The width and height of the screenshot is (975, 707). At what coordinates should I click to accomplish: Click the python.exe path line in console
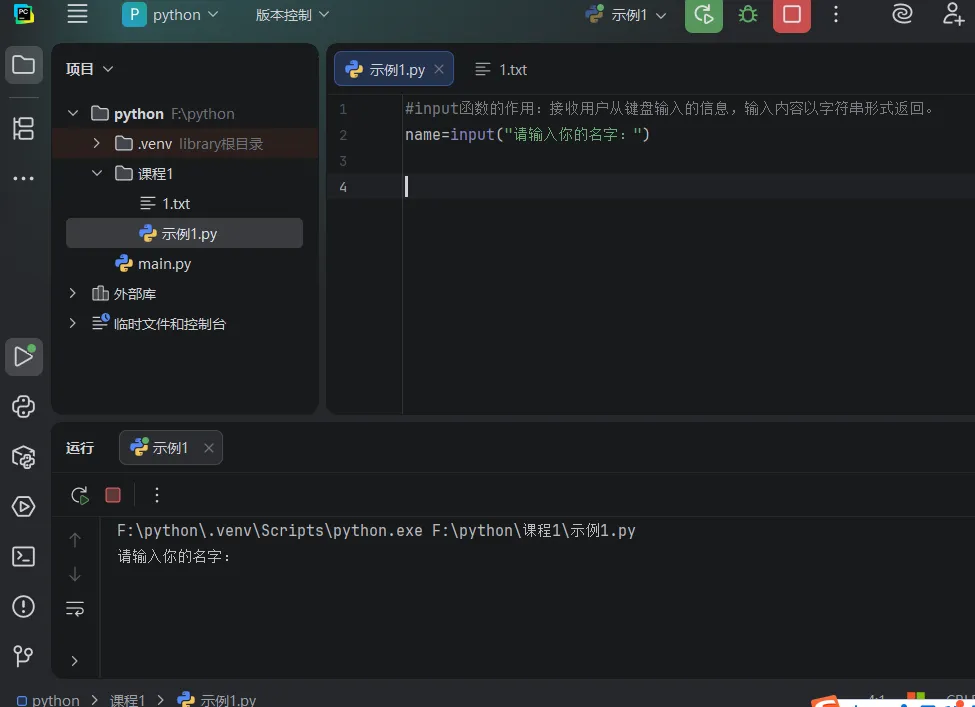[376, 530]
